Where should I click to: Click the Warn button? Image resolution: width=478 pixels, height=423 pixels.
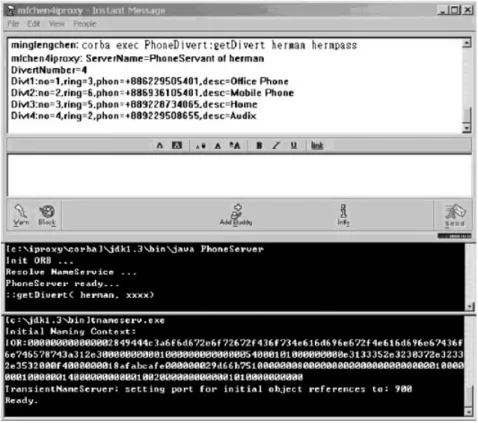pos(21,215)
